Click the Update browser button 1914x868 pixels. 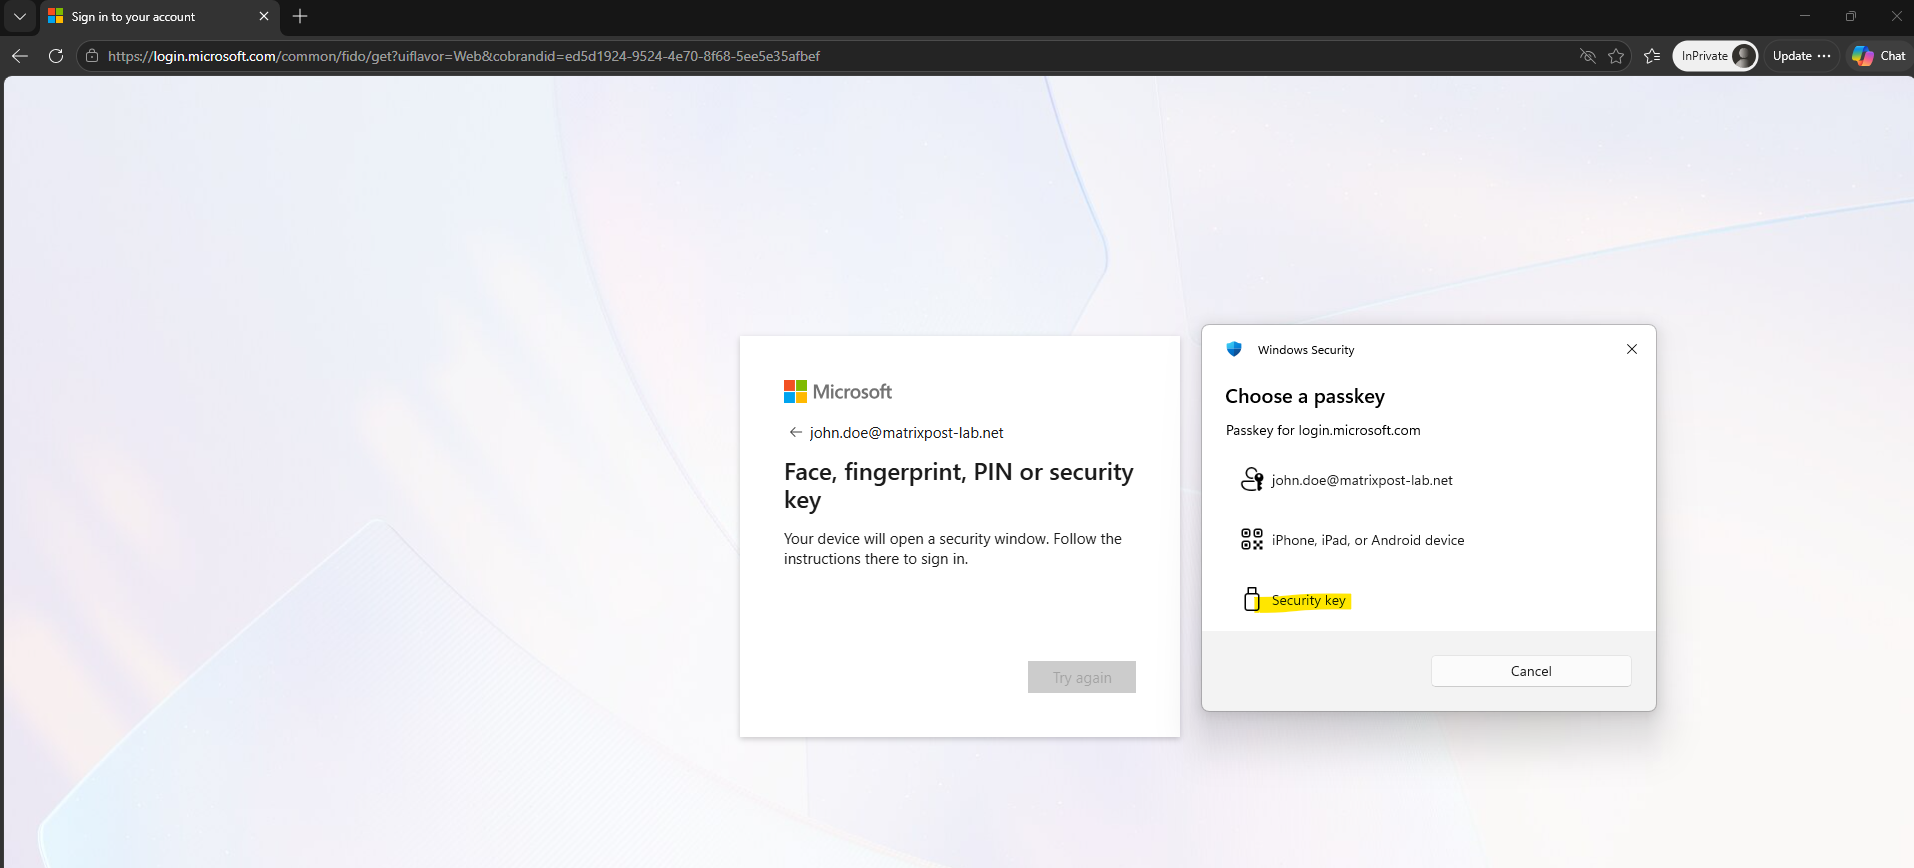coord(1802,56)
